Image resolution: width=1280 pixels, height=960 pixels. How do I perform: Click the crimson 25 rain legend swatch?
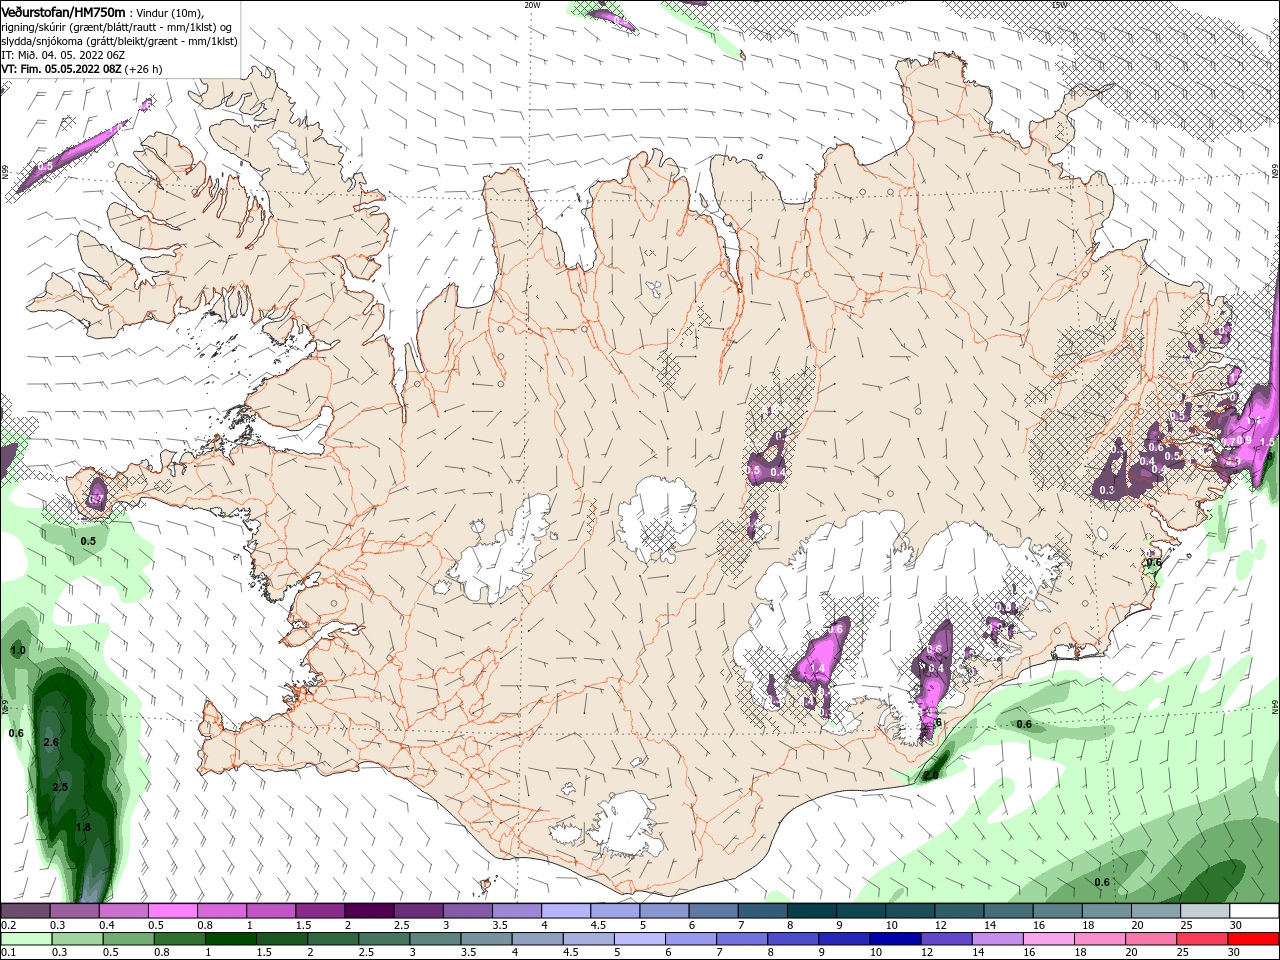pyautogui.click(x=1202, y=939)
